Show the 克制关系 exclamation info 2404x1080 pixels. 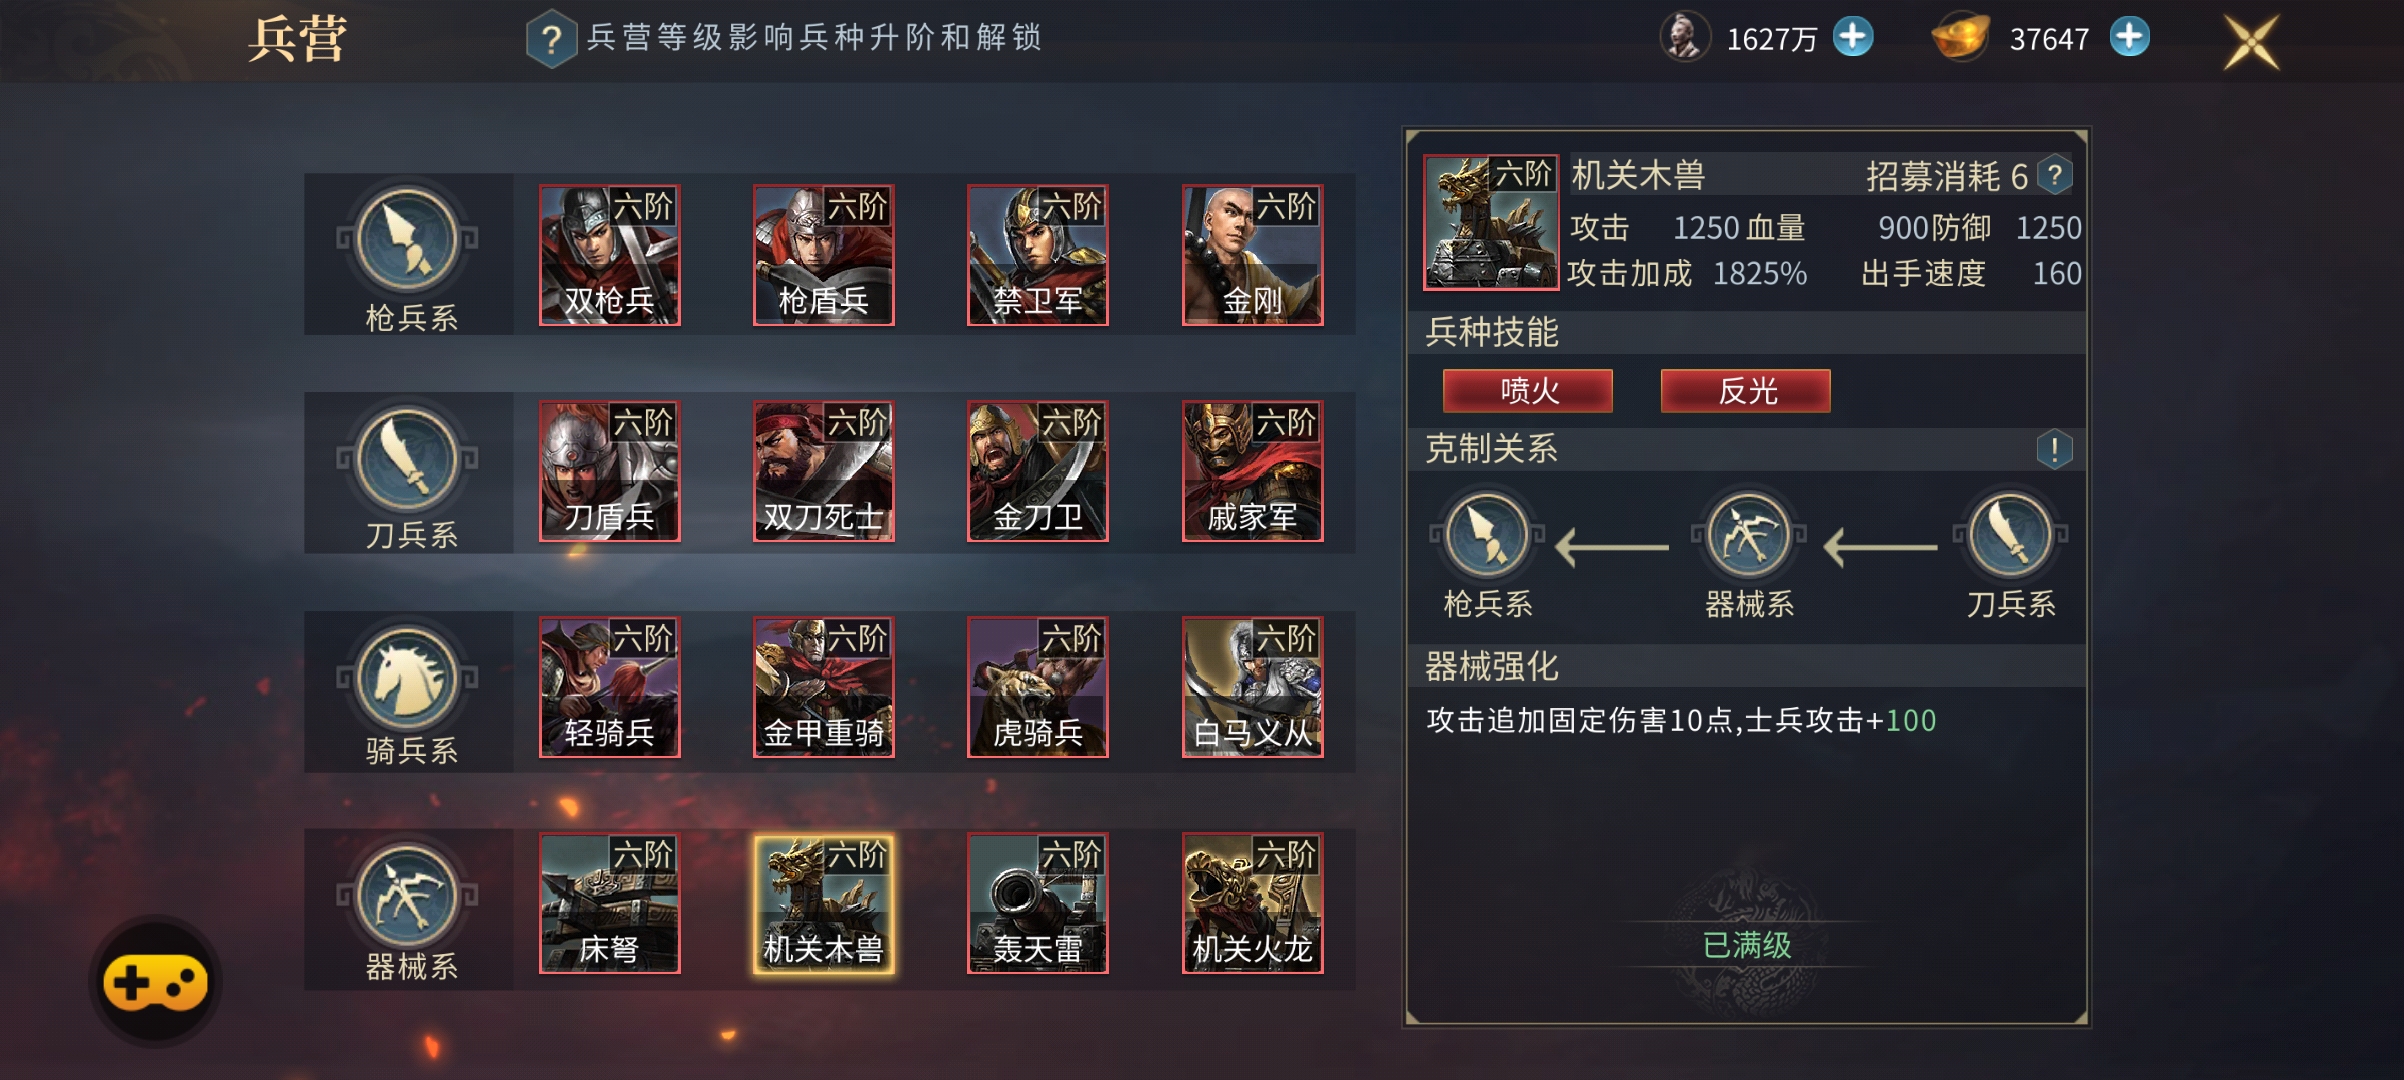2054,449
